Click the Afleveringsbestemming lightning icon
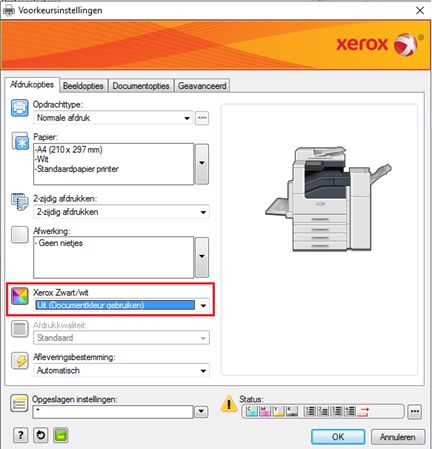Image resolution: width=432 pixels, height=449 pixels. [20, 361]
